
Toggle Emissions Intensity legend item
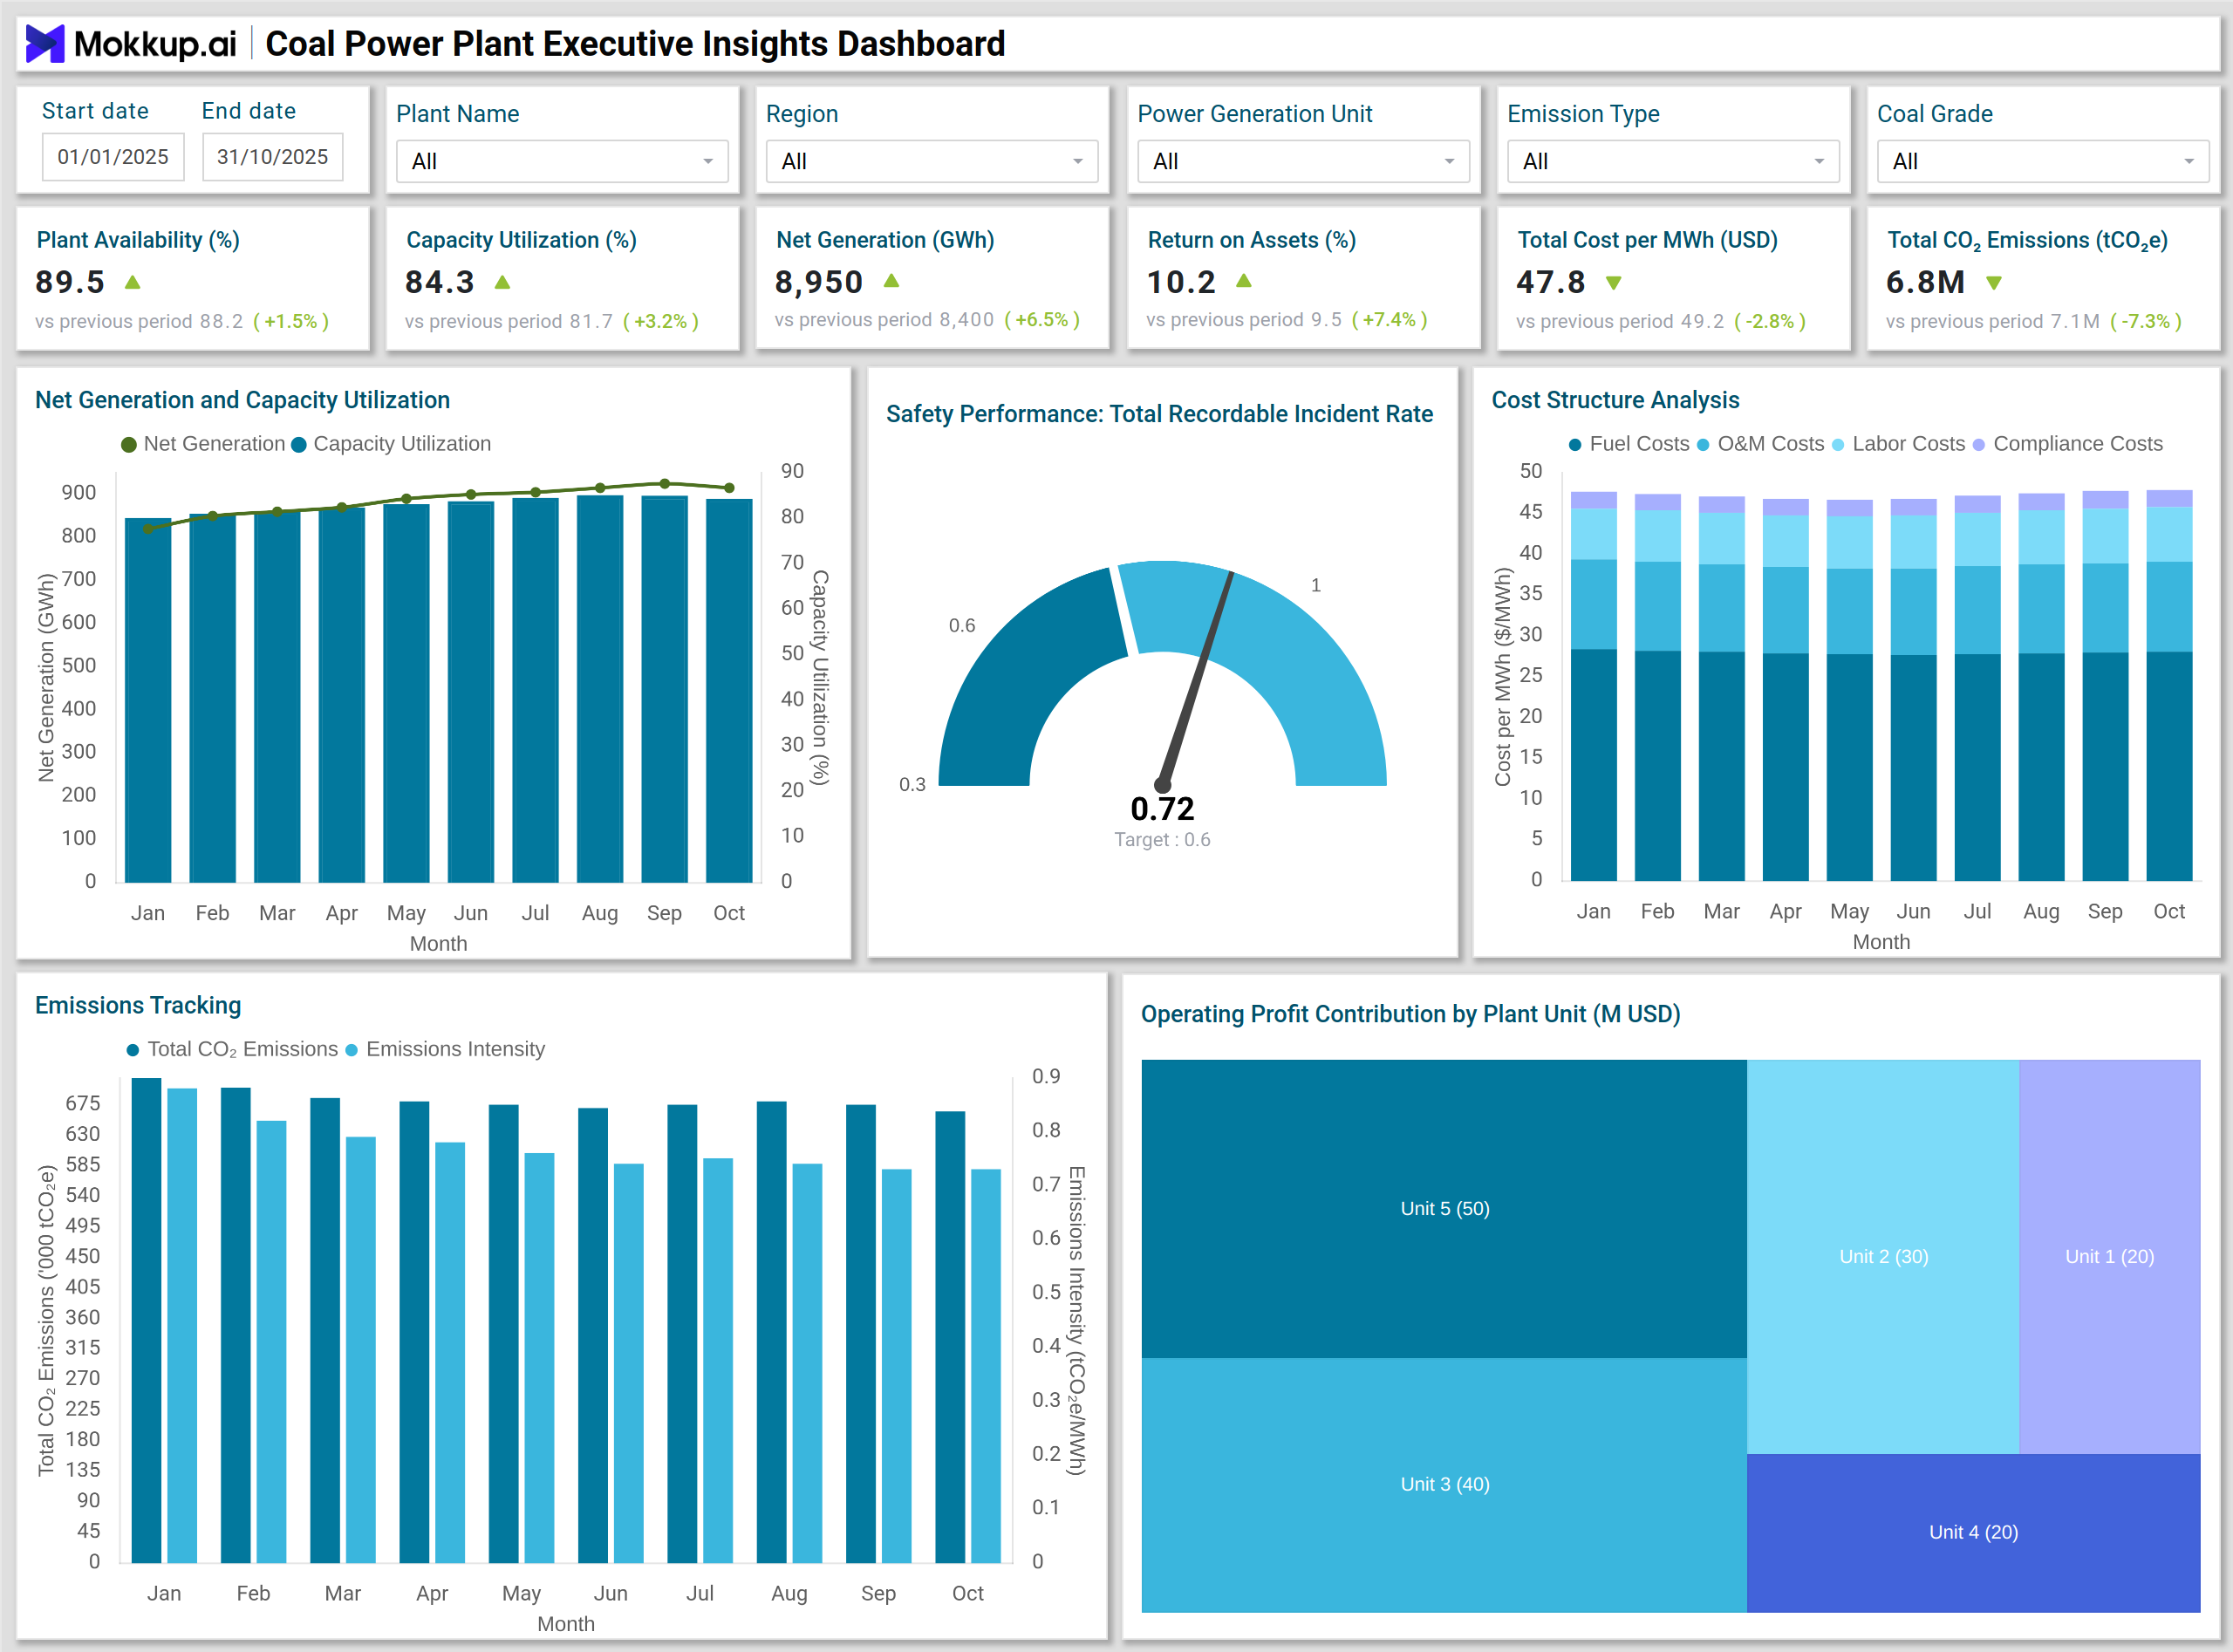445,1049
